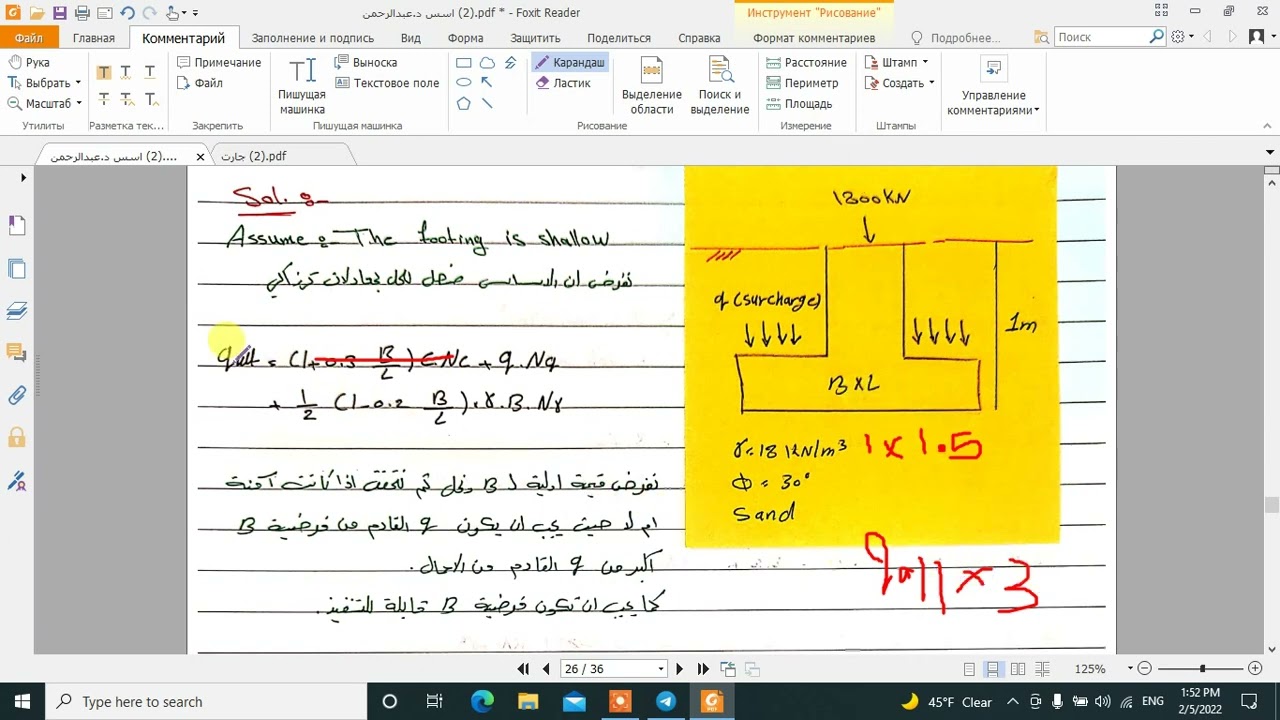Image resolution: width=1280 pixels, height=720 pixels.
Task: Open the Создать stamp dropdown
Action: [x=900, y=83]
